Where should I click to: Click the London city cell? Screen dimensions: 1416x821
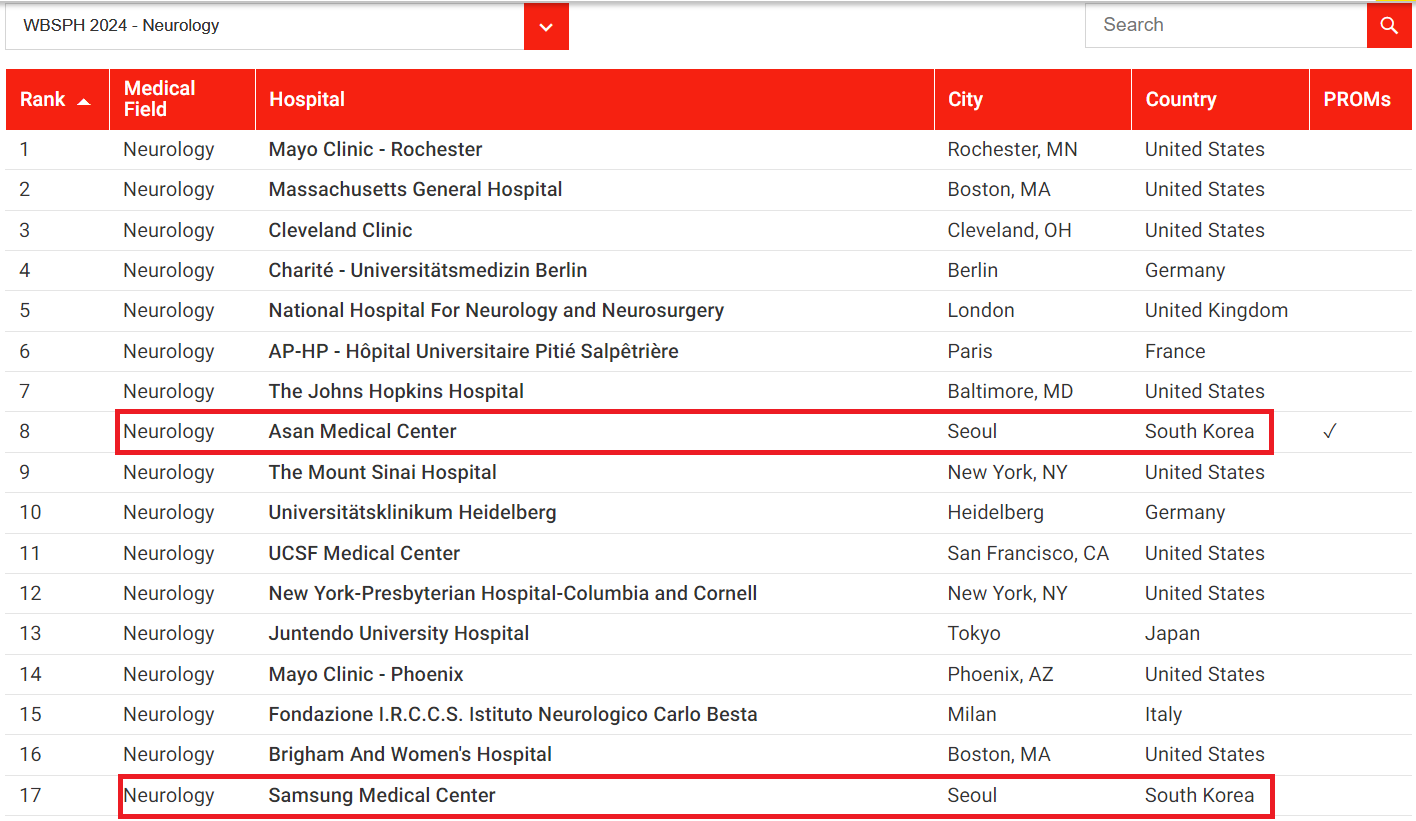[x=980, y=310]
